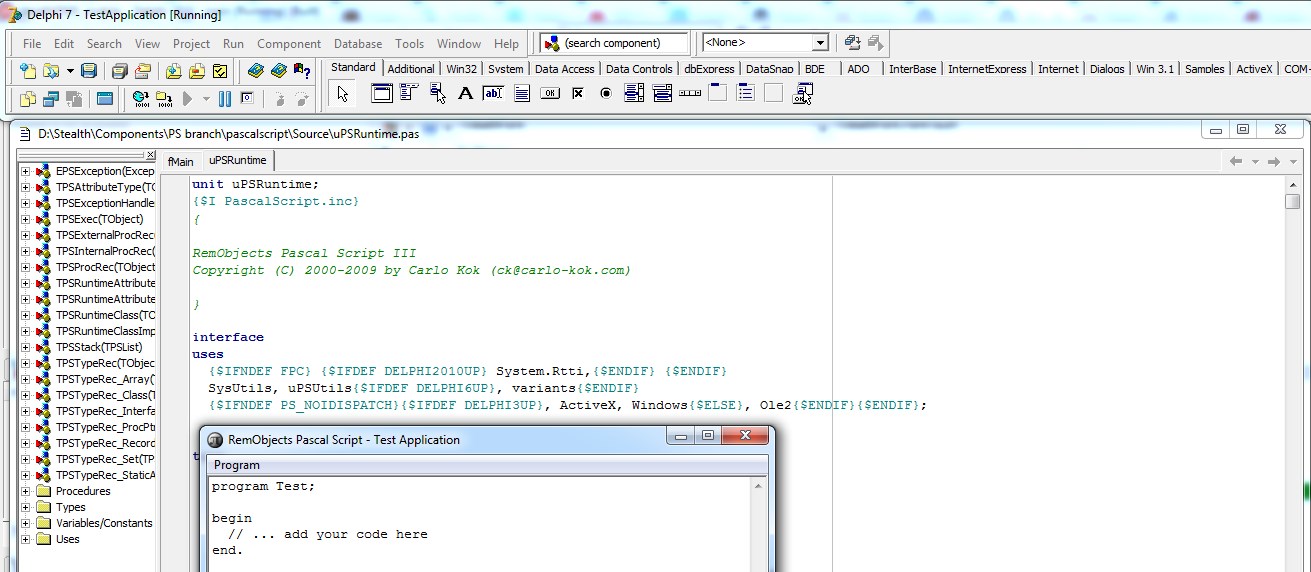
Task: Select the ScrollBar component icon
Action: 689,94
